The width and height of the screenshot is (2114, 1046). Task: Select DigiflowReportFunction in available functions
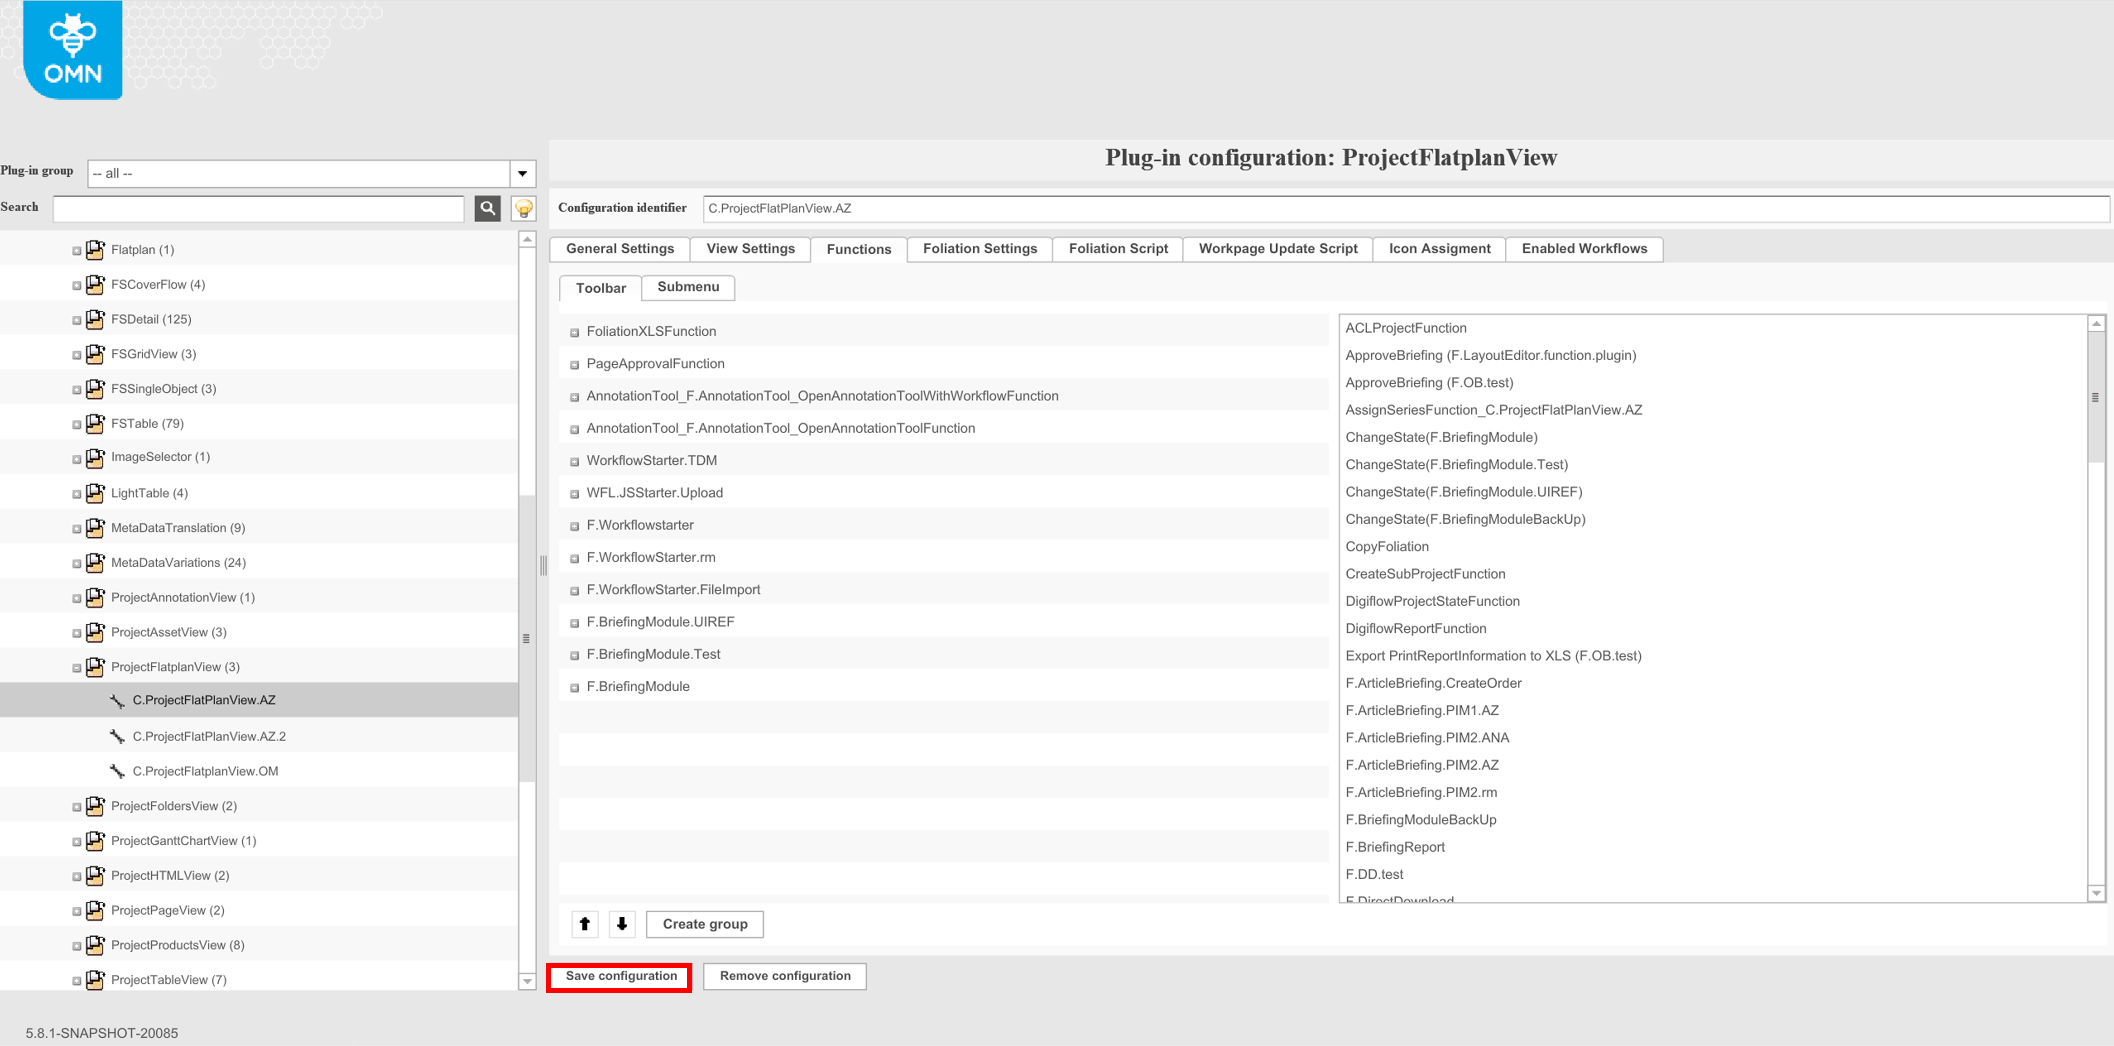click(1416, 629)
